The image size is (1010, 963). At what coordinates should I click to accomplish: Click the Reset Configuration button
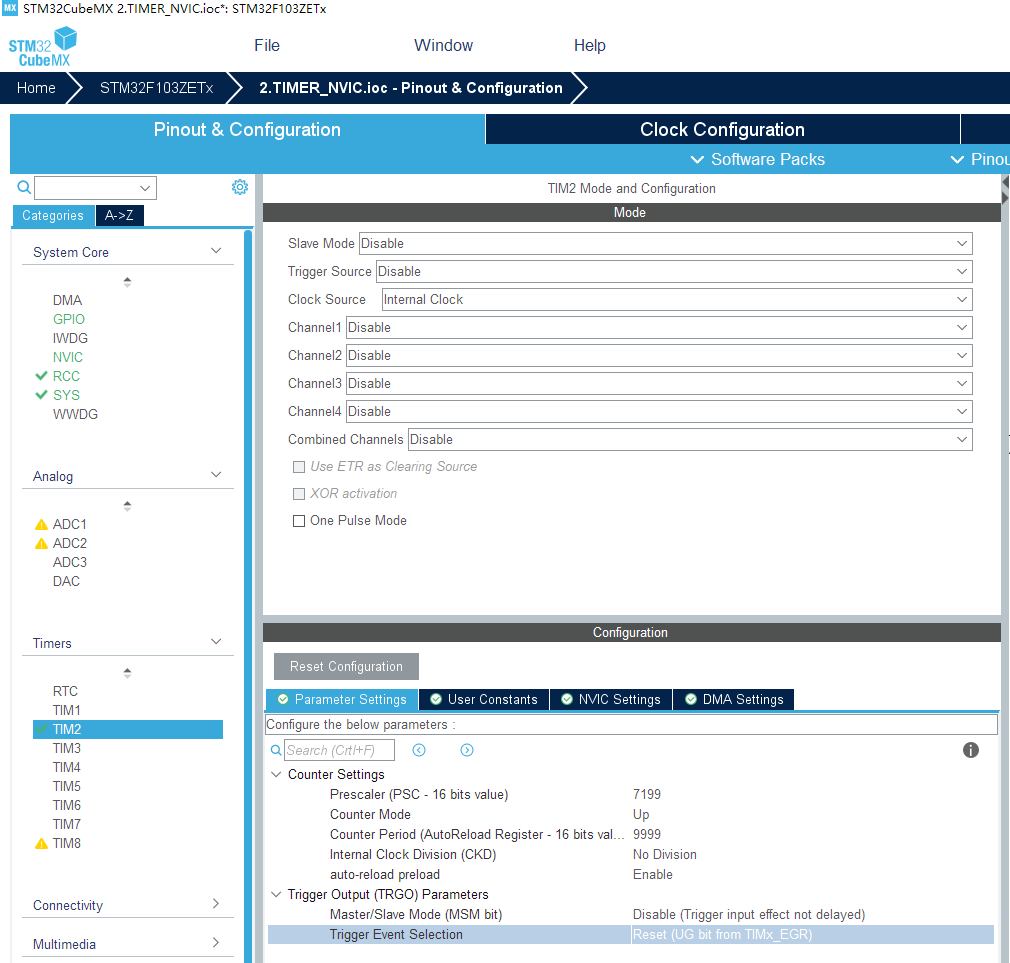click(x=346, y=666)
